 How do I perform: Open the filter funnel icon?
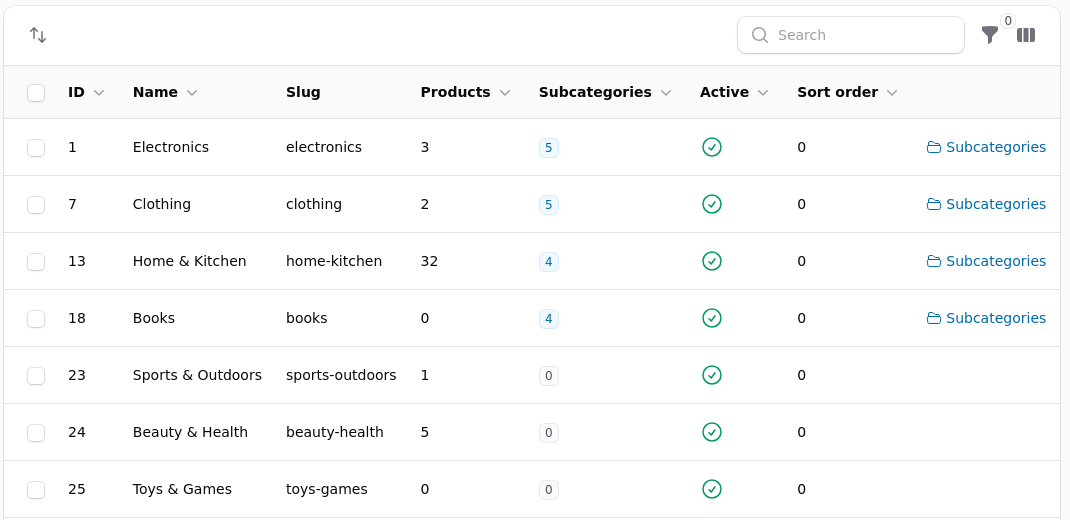[x=989, y=35]
